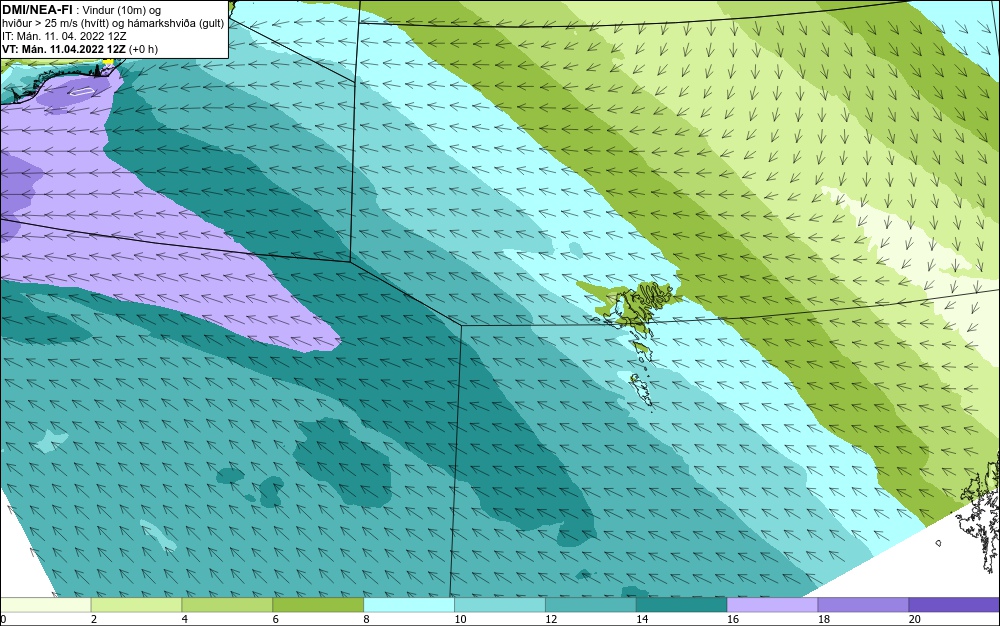The height and width of the screenshot is (626, 1000).
Task: Click the '(+0 h)' forecast offset text
Action: click(143, 49)
